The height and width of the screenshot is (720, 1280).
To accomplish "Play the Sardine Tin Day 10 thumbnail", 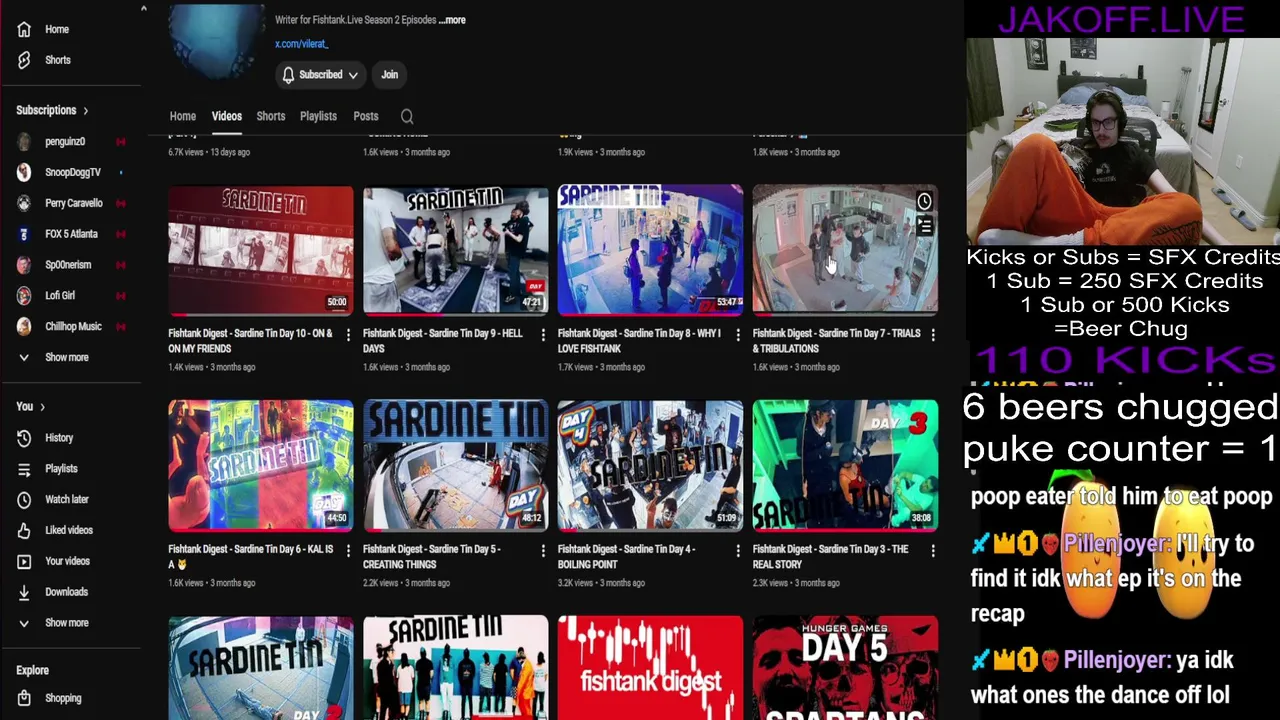I will (x=260, y=250).
